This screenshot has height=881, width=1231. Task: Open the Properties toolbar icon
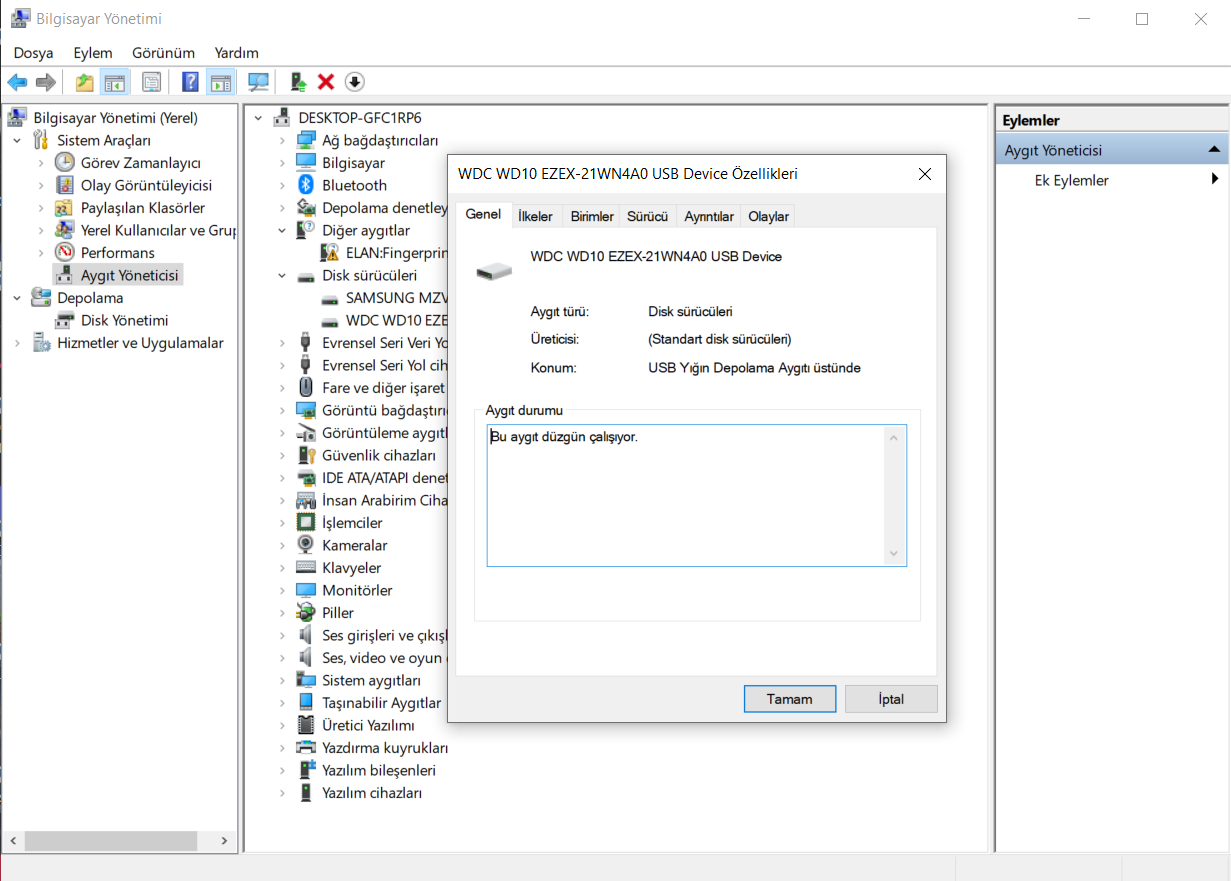pos(151,82)
